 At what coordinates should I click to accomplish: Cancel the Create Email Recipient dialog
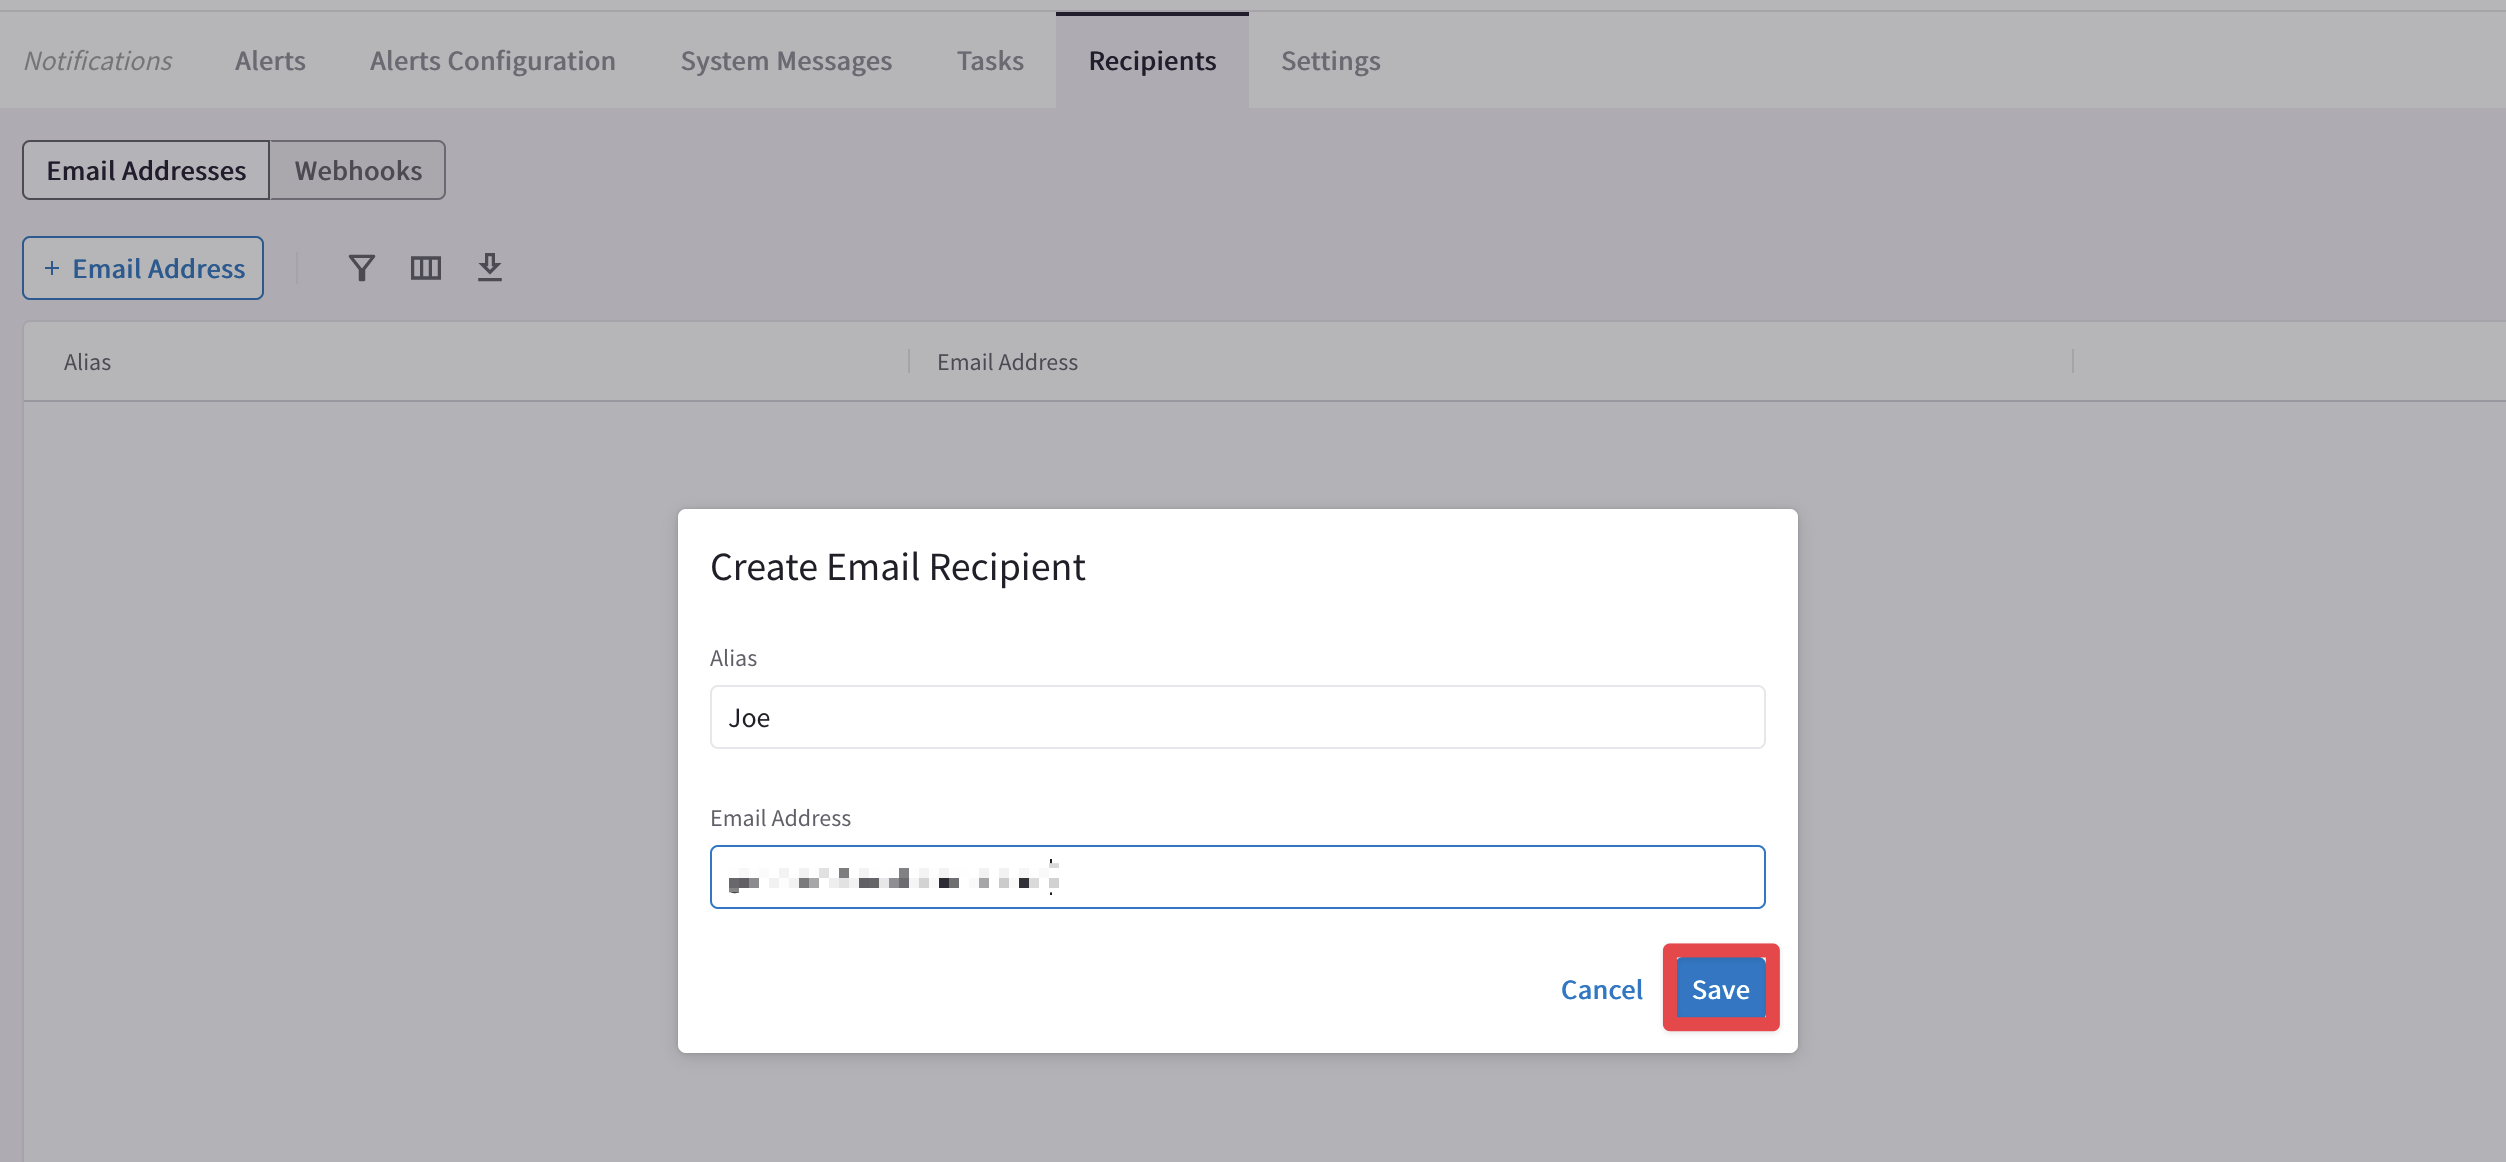pos(1601,989)
